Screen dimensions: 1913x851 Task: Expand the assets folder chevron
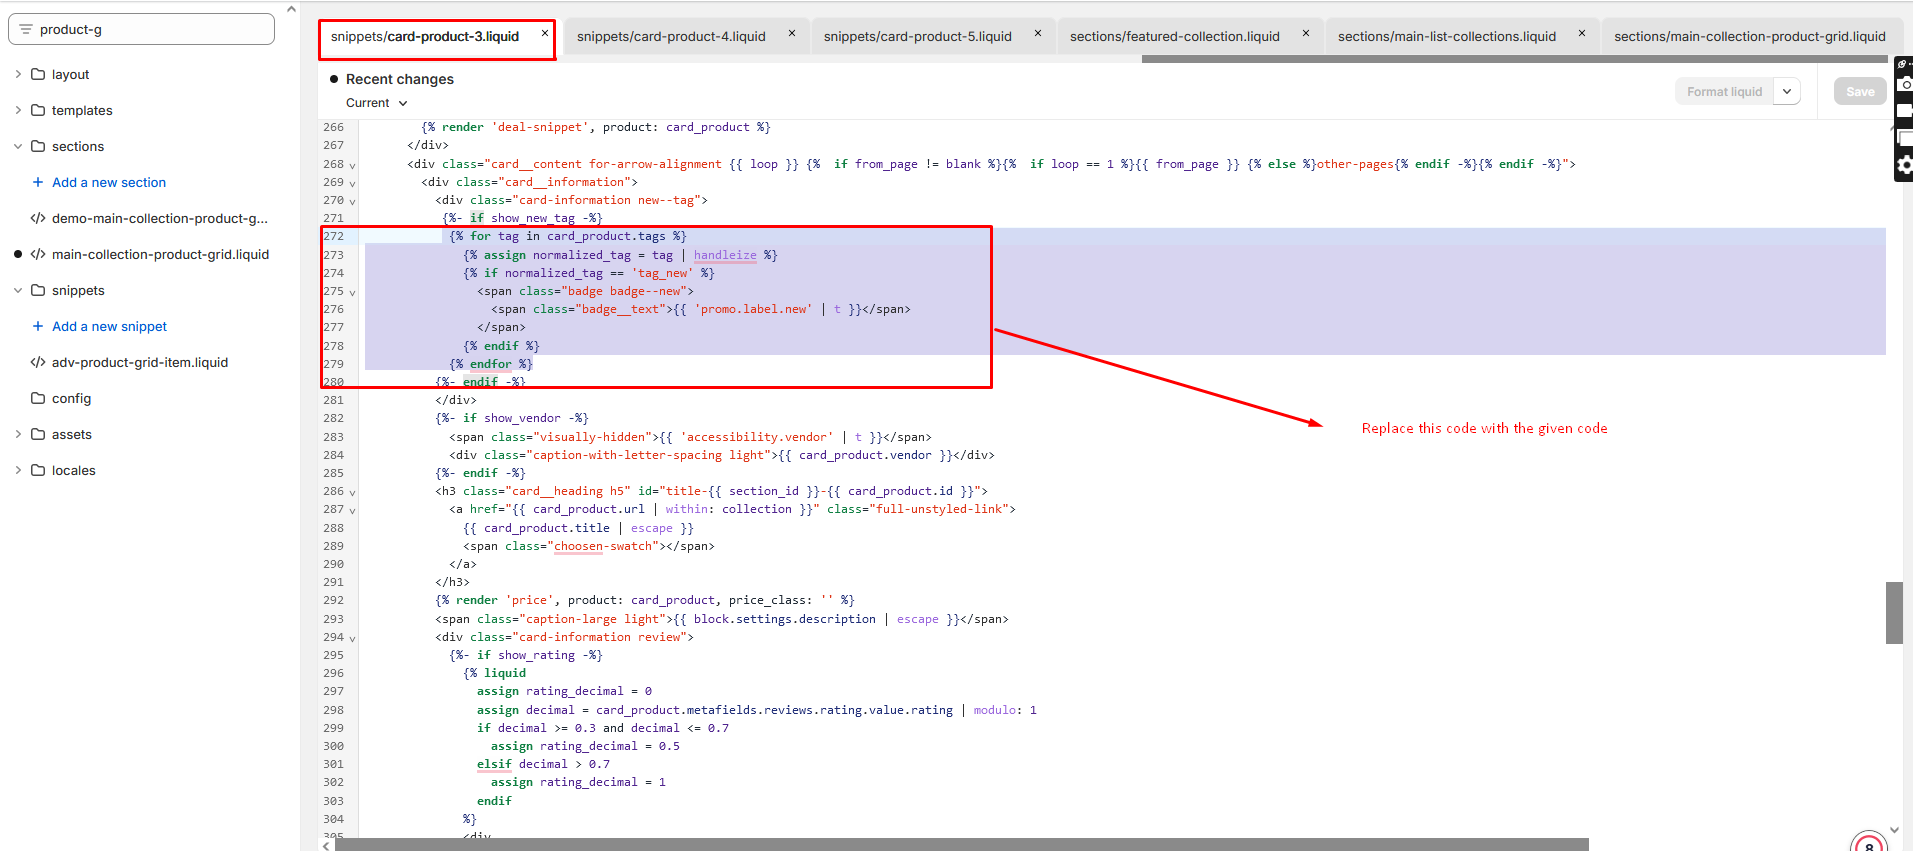point(18,434)
